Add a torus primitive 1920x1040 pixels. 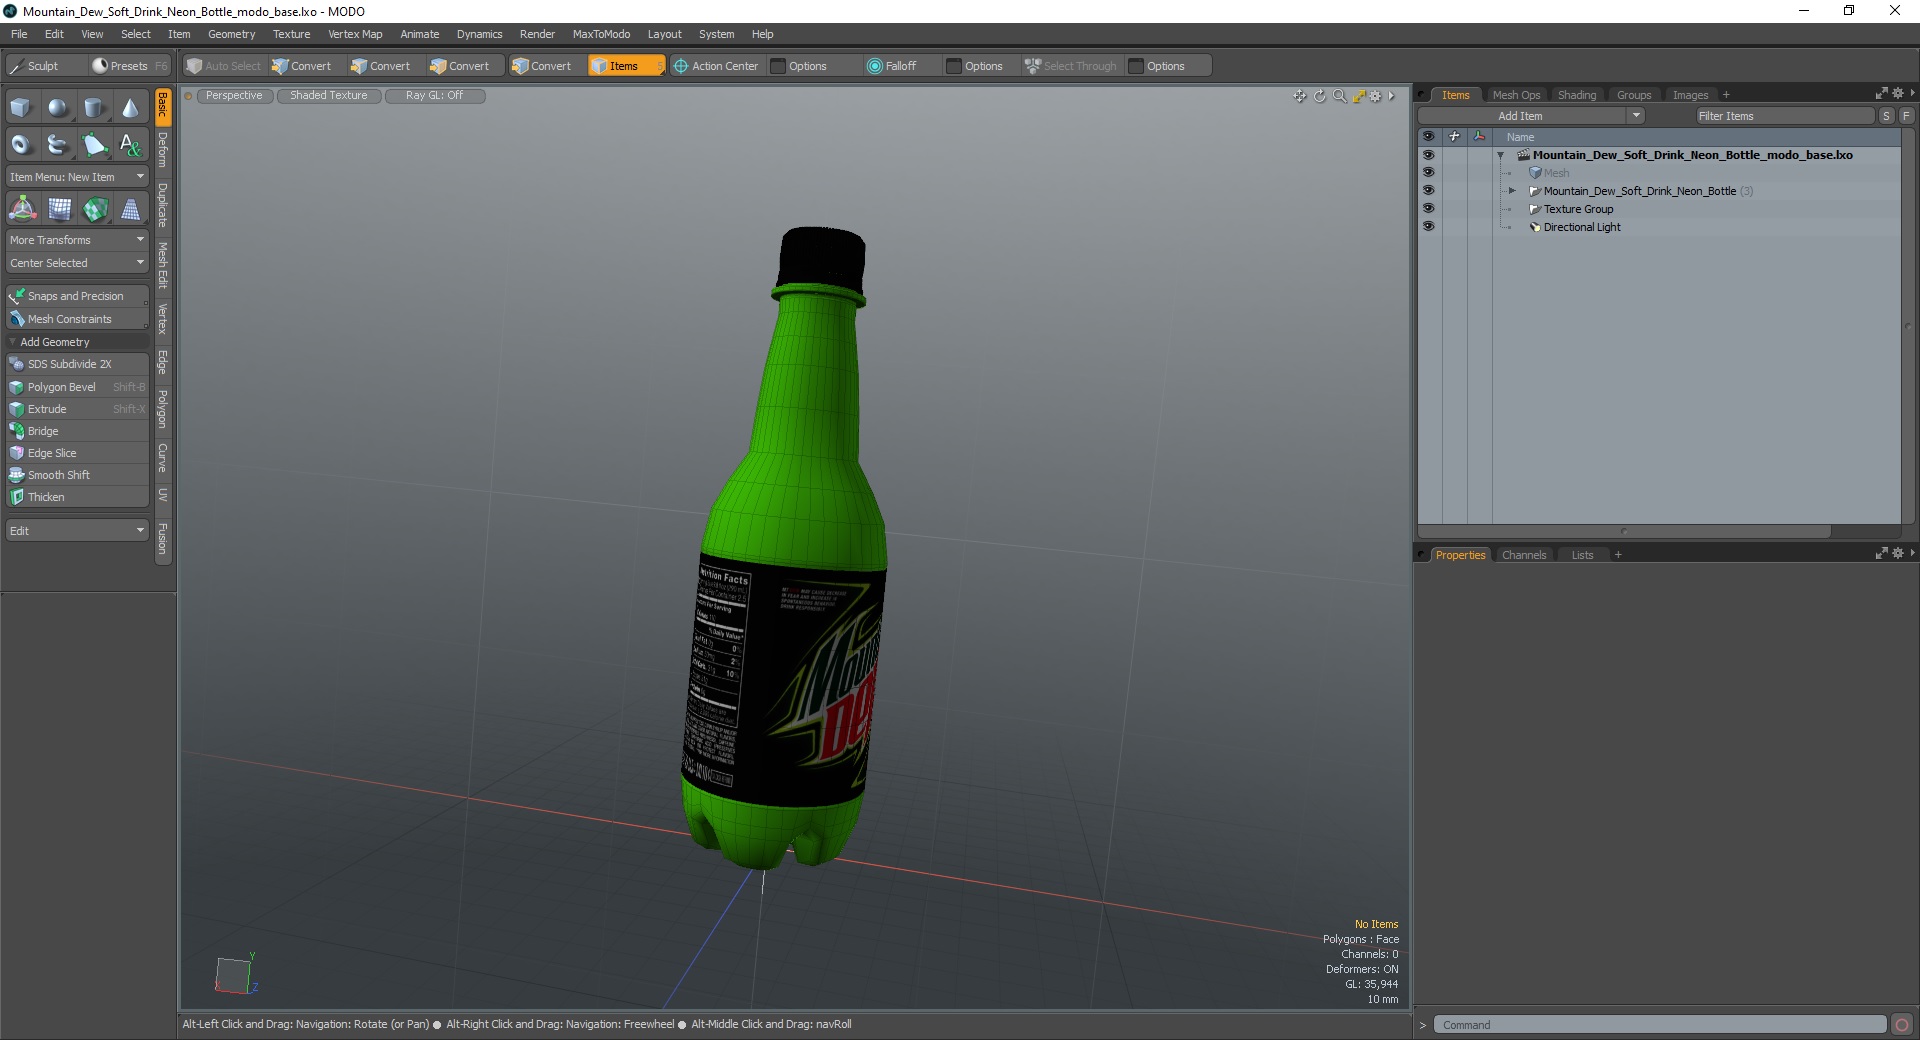[21, 144]
